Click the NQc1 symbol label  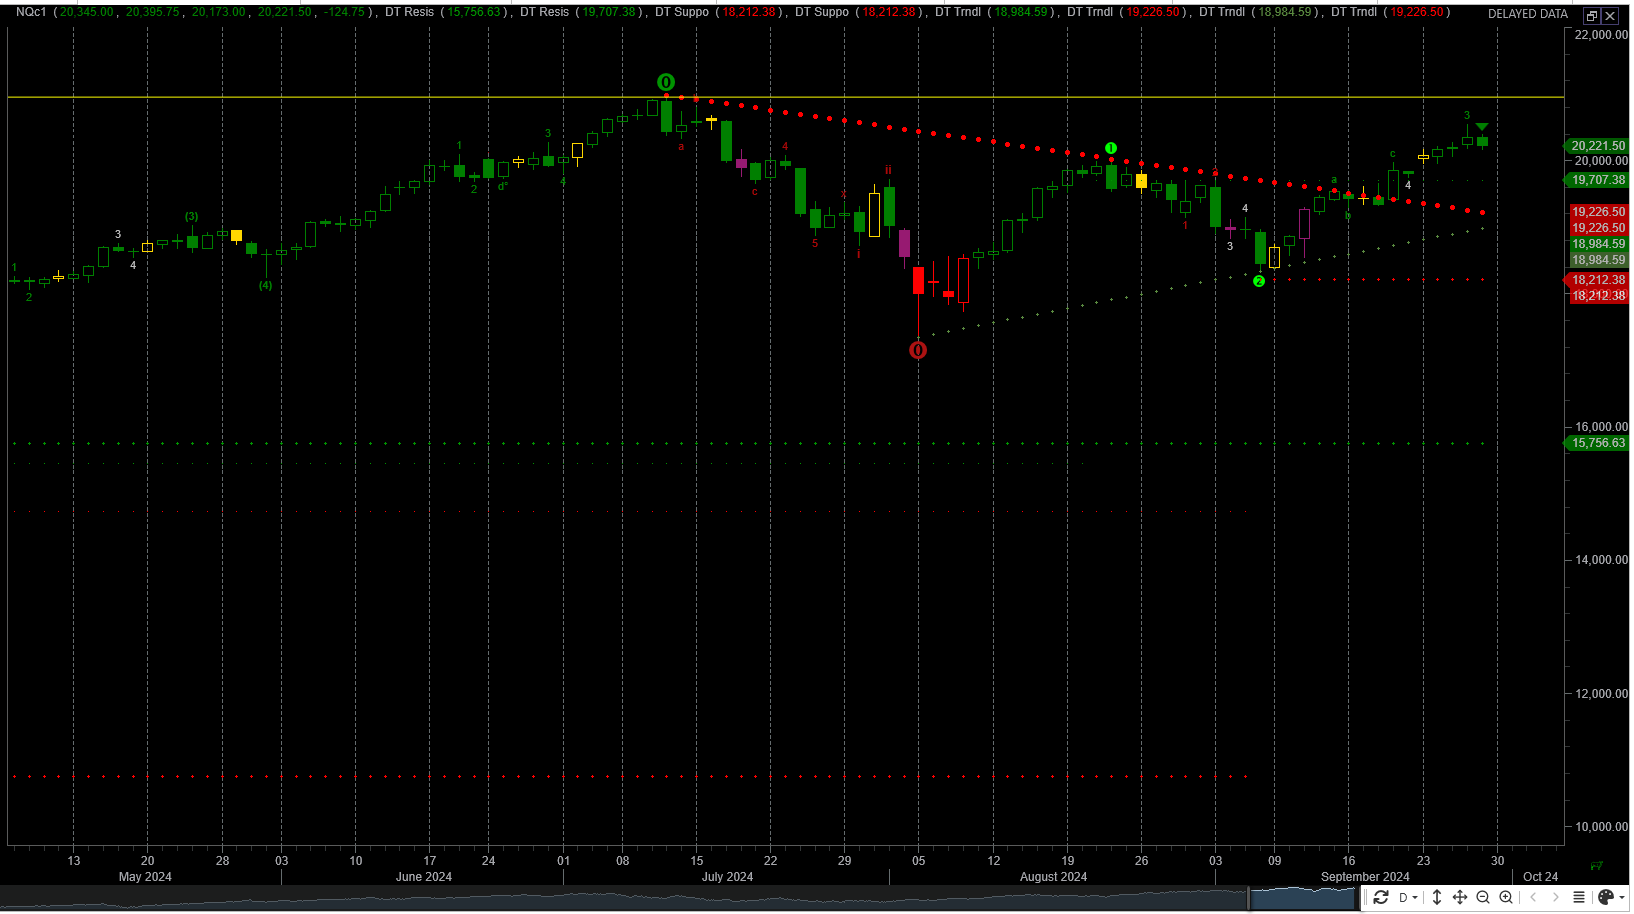pos(31,12)
